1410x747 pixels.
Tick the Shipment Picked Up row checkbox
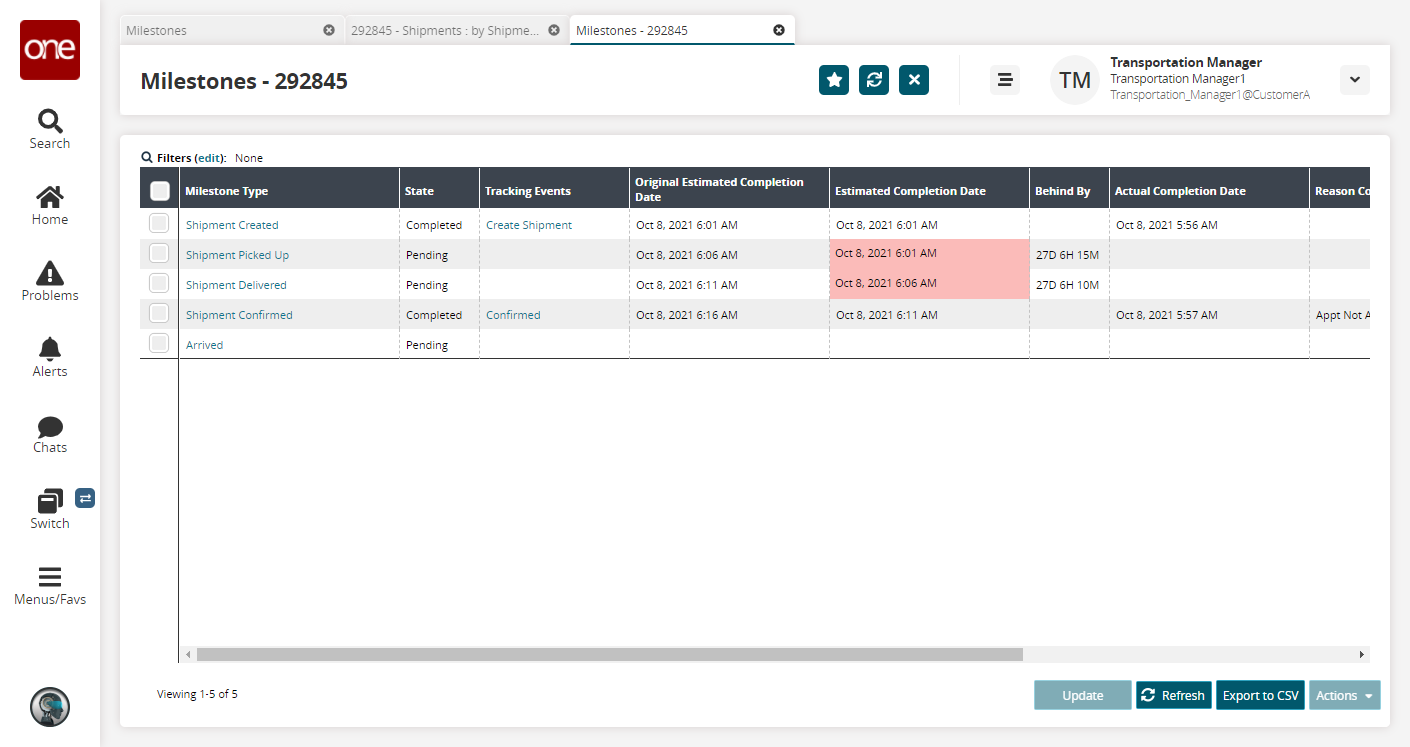tap(159, 254)
